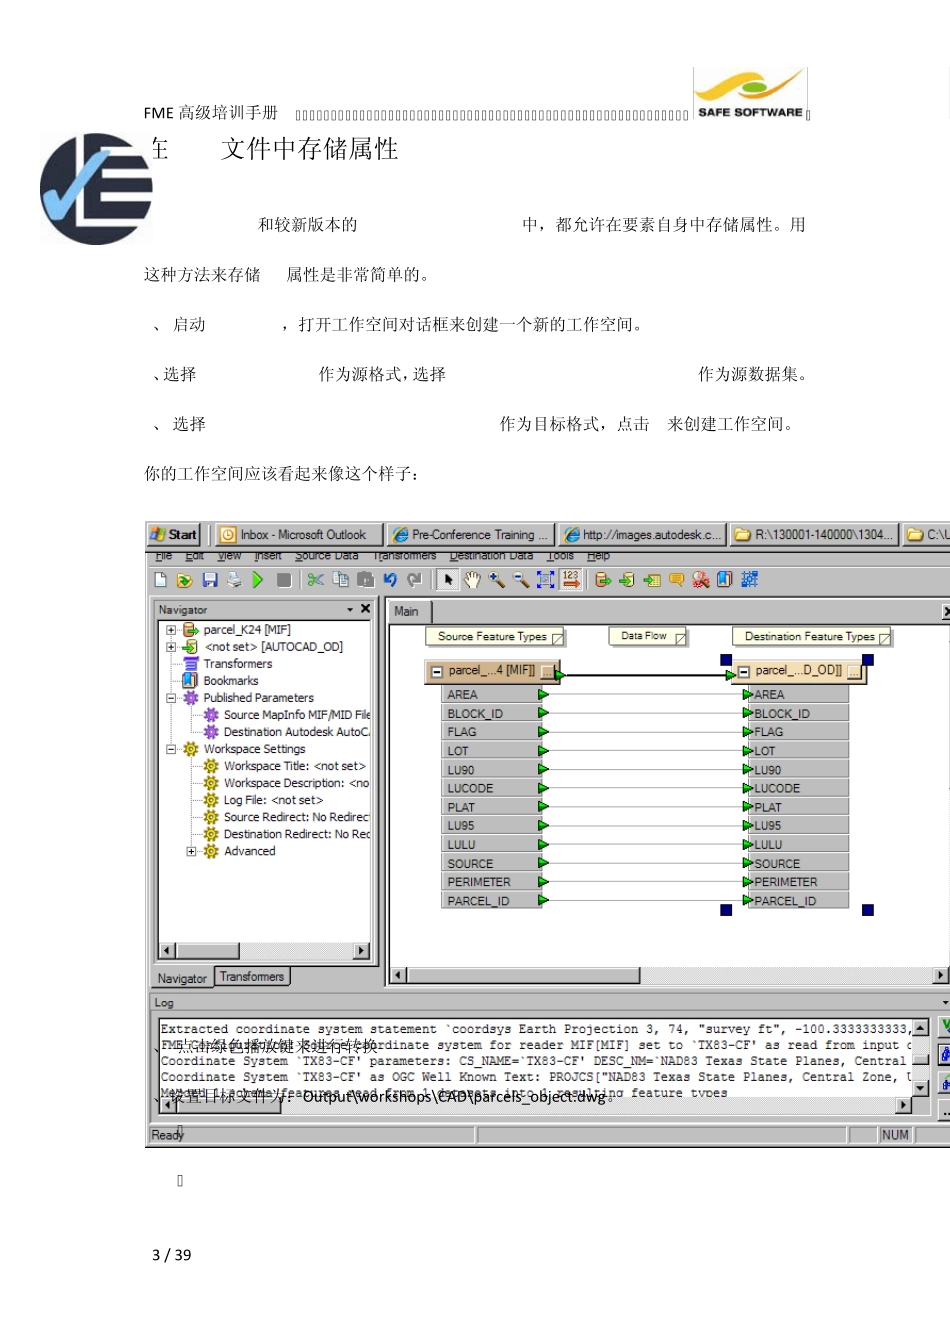The height and width of the screenshot is (1344, 950).
Task: Toggle the Source Feature Types checkbox
Action: point(558,638)
